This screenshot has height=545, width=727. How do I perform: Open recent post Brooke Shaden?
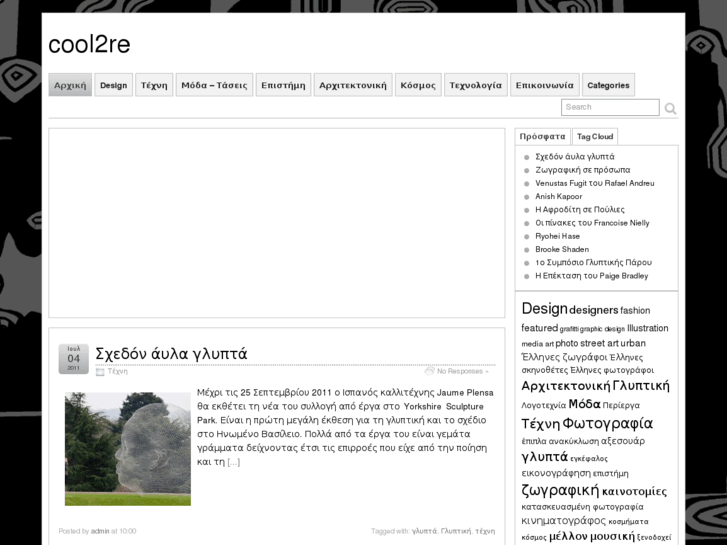(x=562, y=250)
